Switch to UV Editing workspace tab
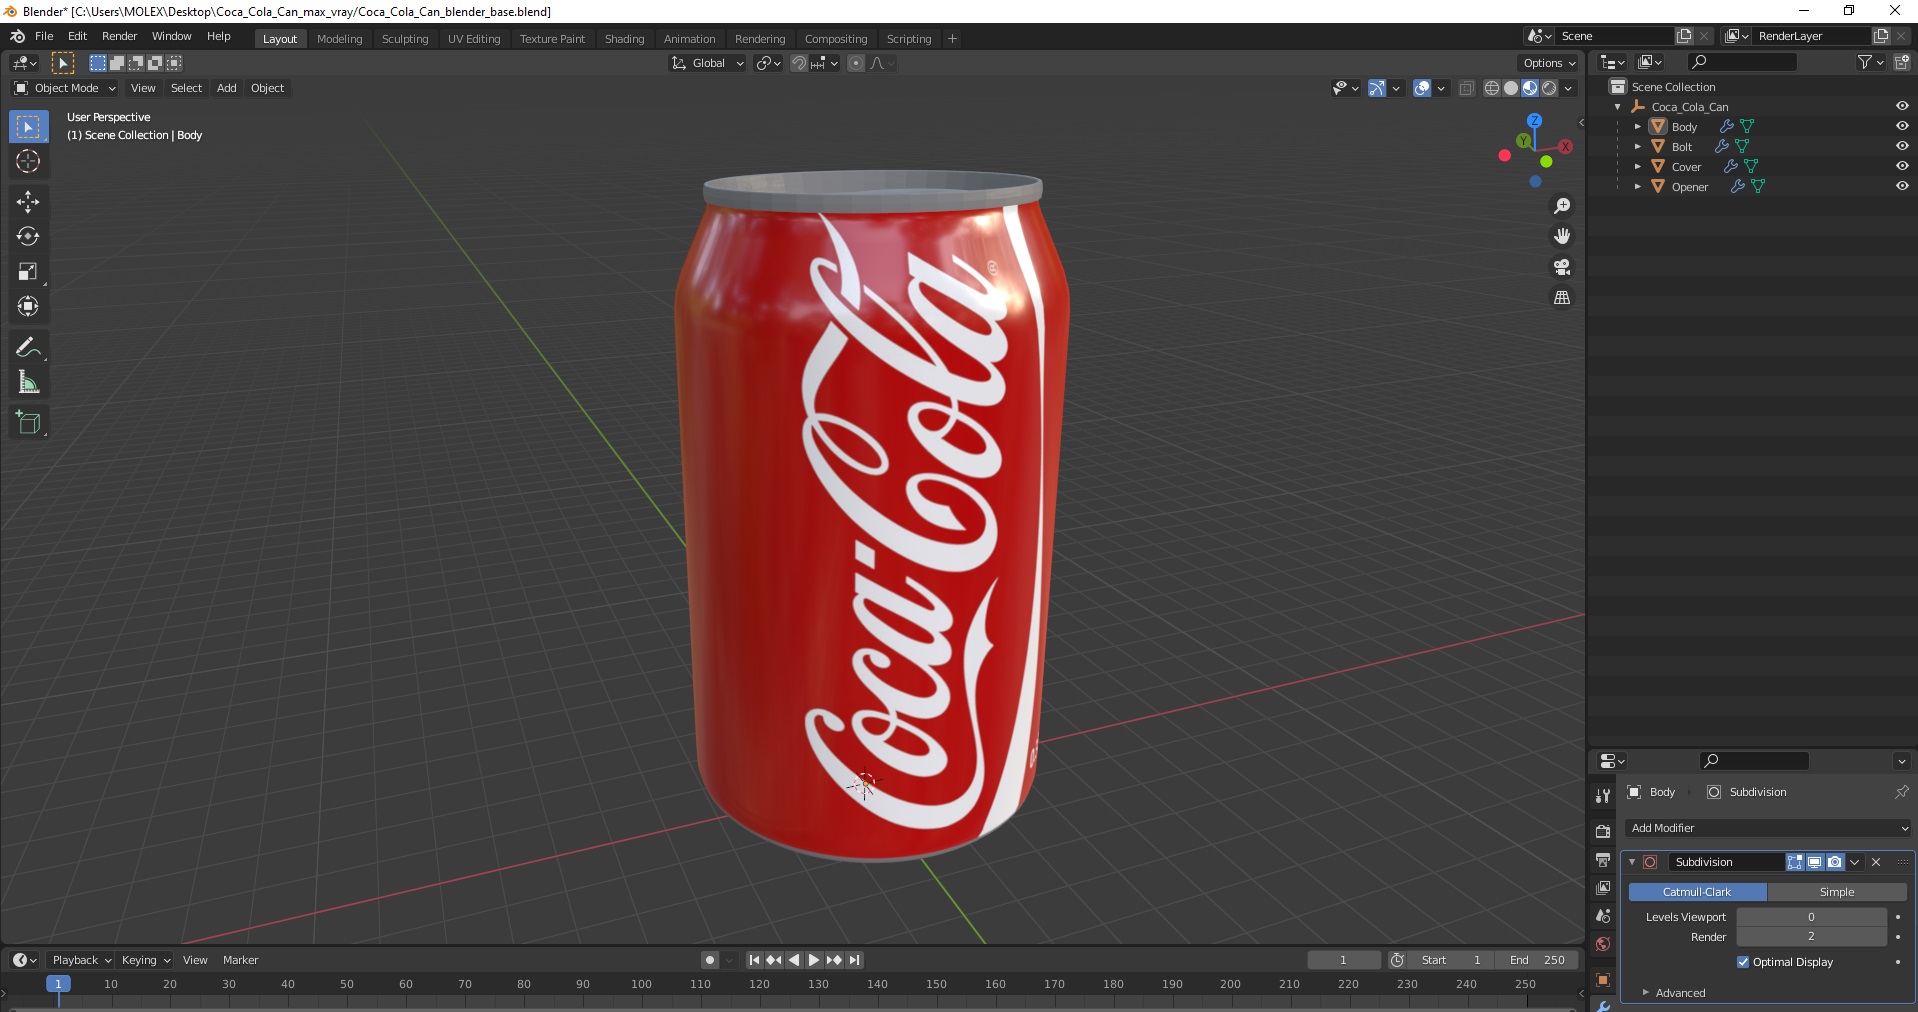 (474, 39)
